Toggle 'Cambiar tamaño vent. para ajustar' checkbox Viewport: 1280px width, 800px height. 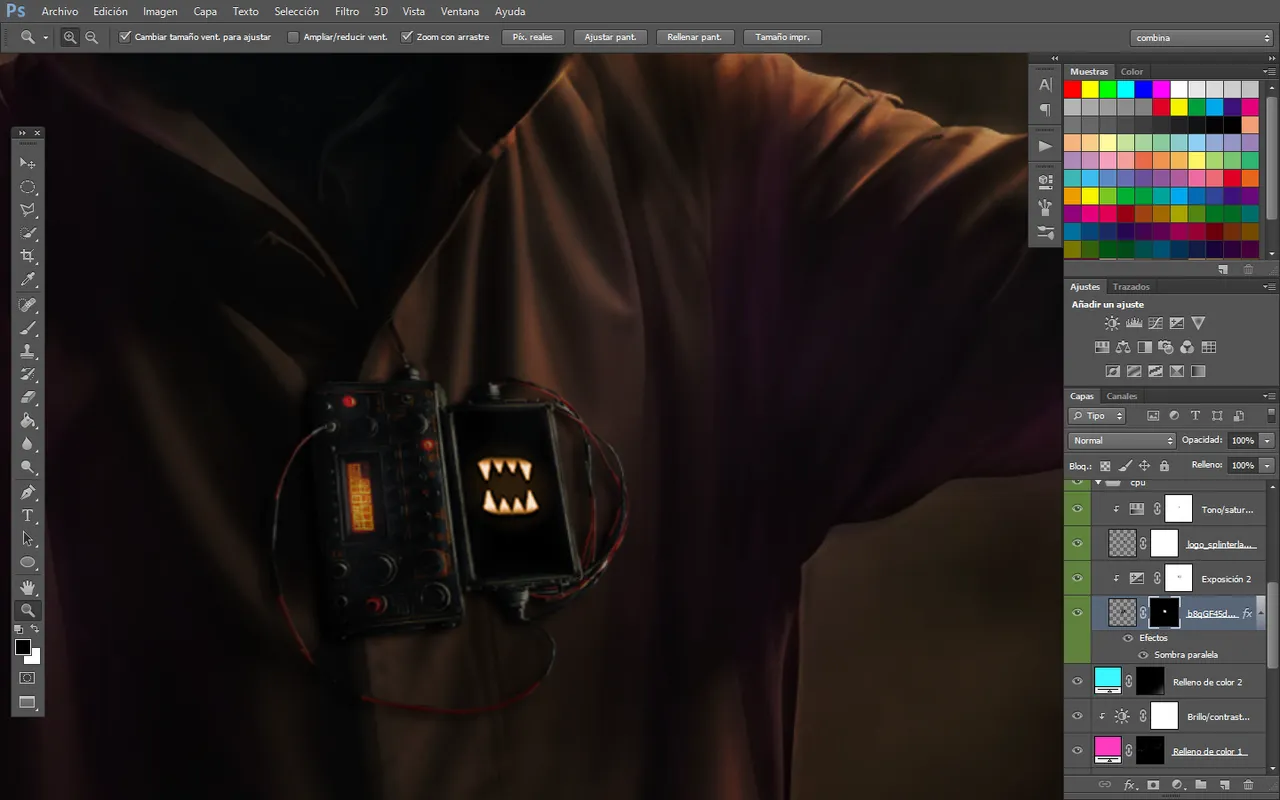point(125,37)
